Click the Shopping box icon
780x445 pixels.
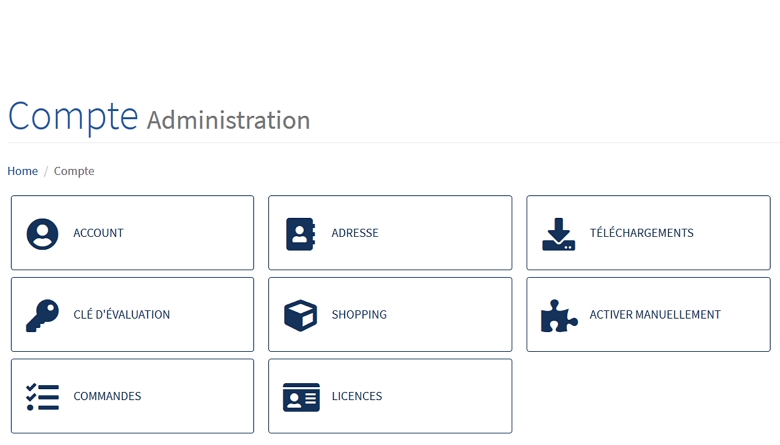pos(300,315)
